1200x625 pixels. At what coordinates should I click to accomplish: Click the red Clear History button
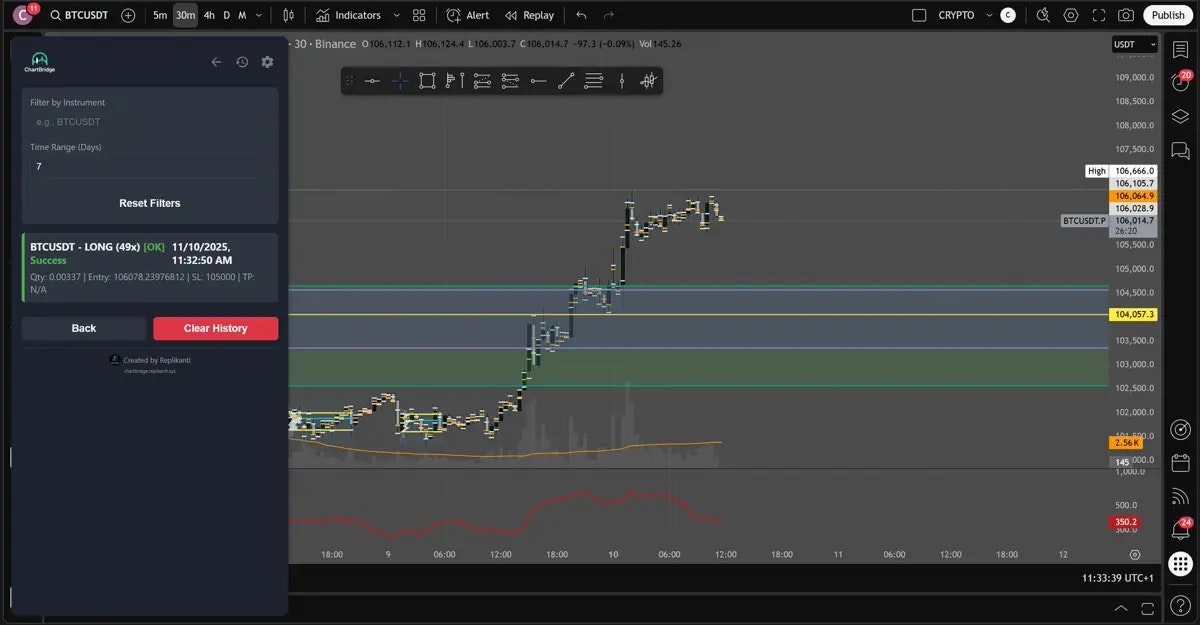point(215,328)
